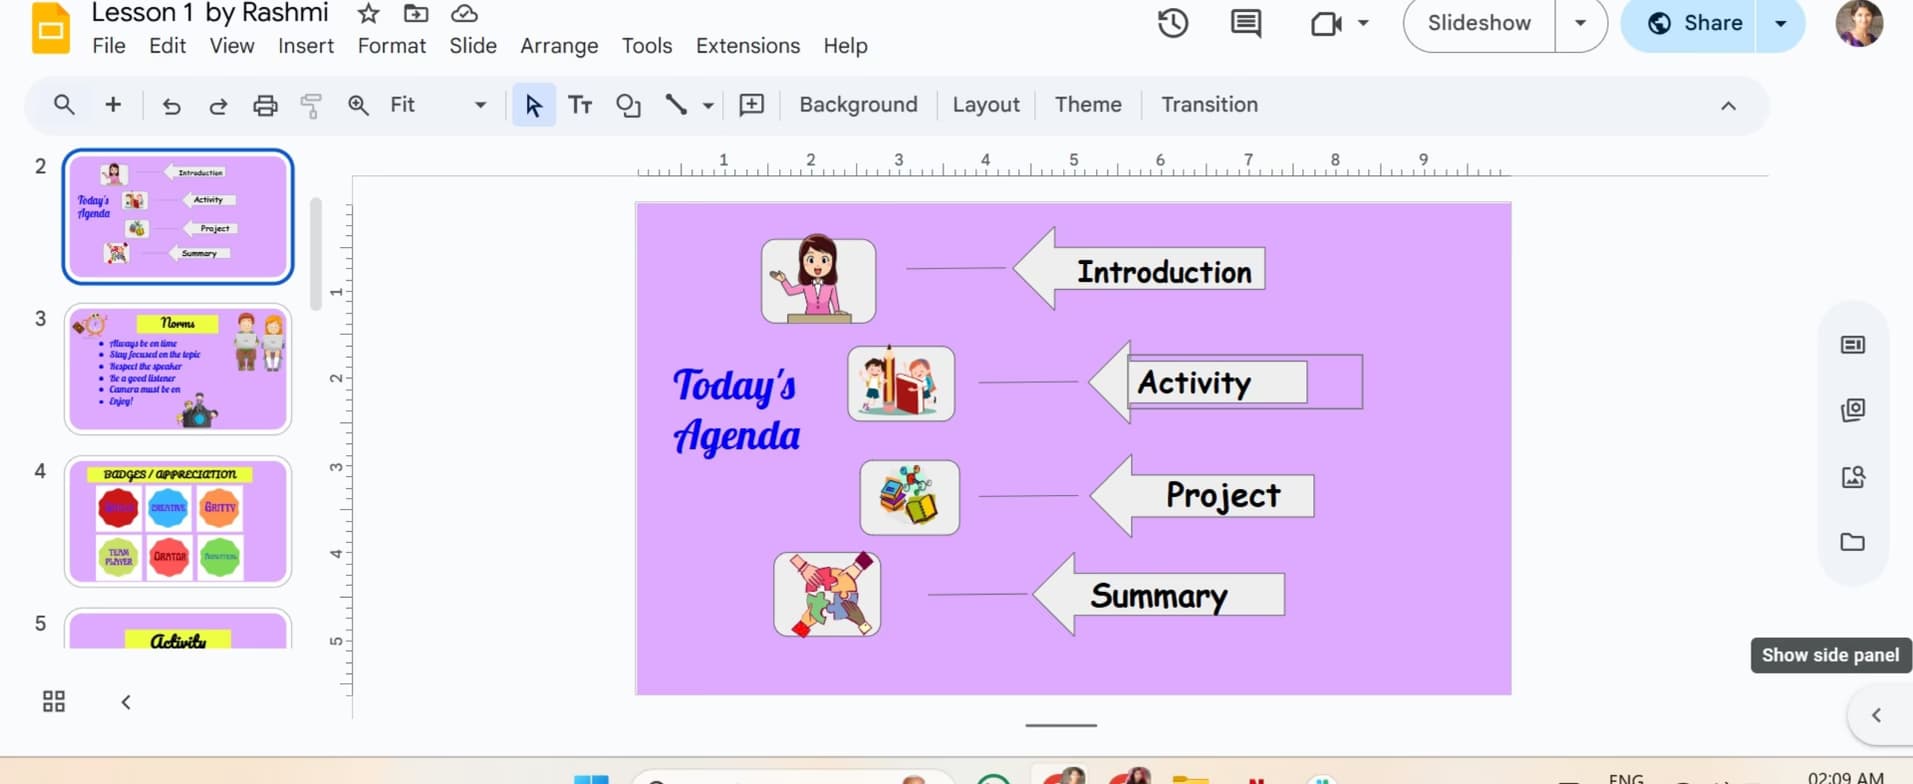Open the slide templates side panel icon
Image resolution: width=1913 pixels, height=784 pixels.
tap(1853, 410)
